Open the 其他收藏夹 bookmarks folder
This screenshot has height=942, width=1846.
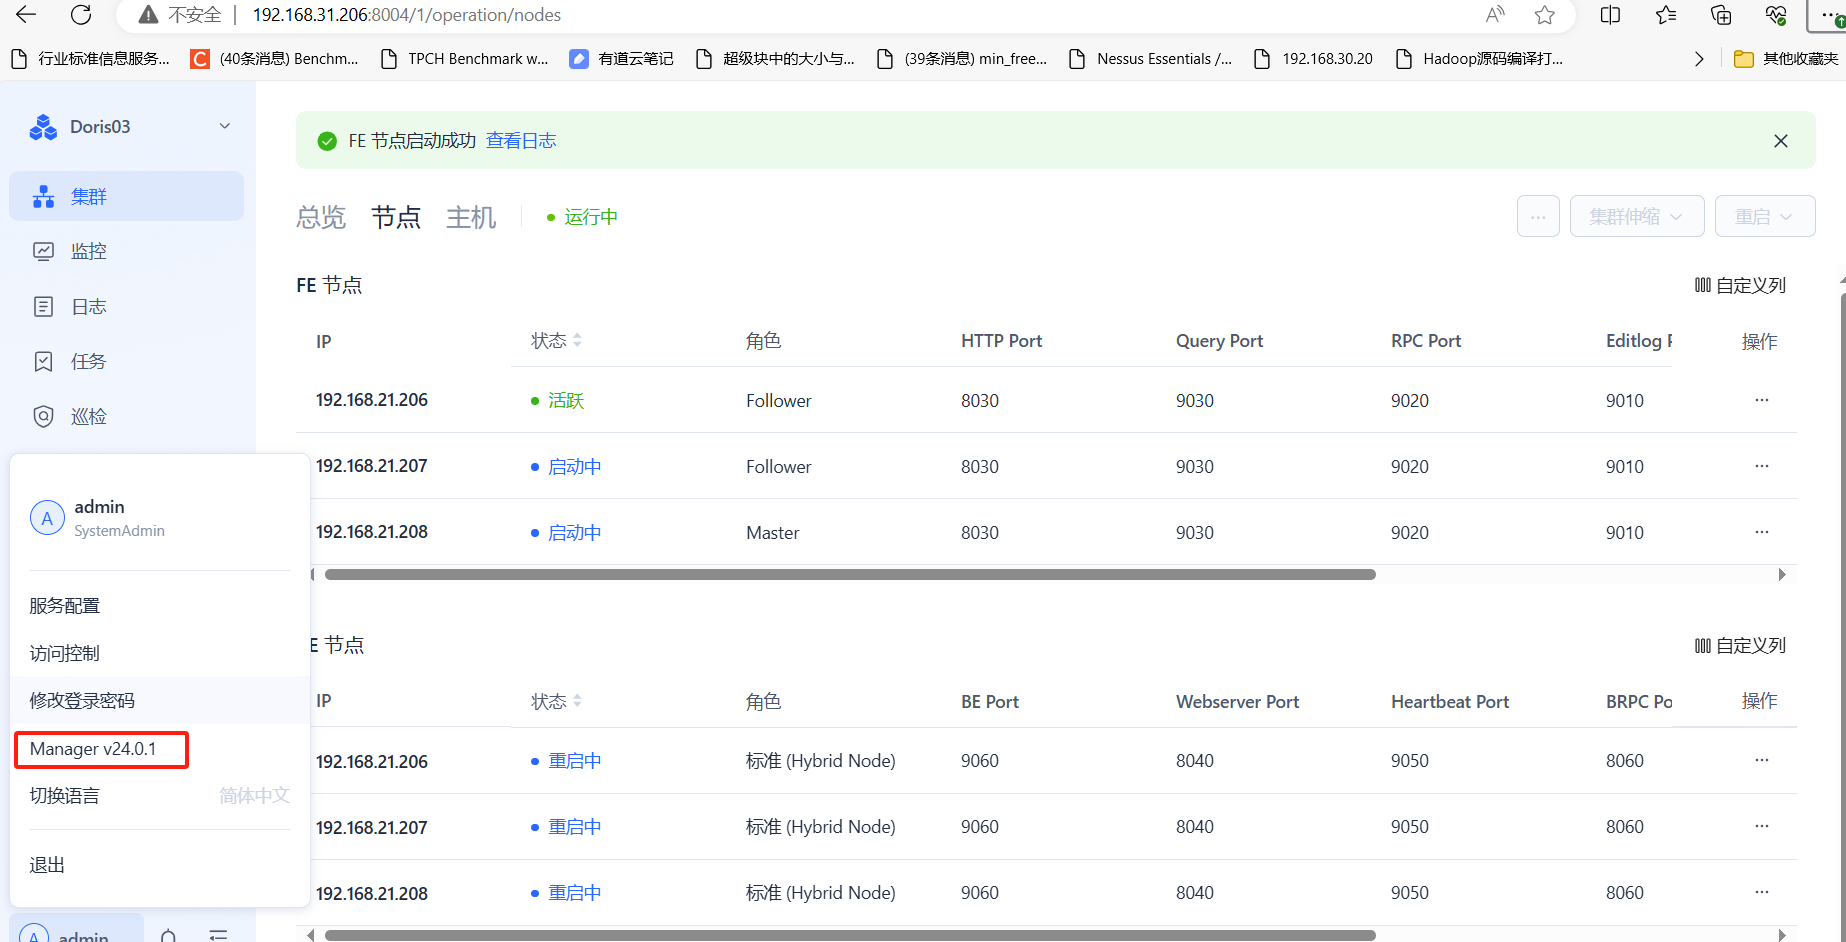pyautogui.click(x=1786, y=59)
